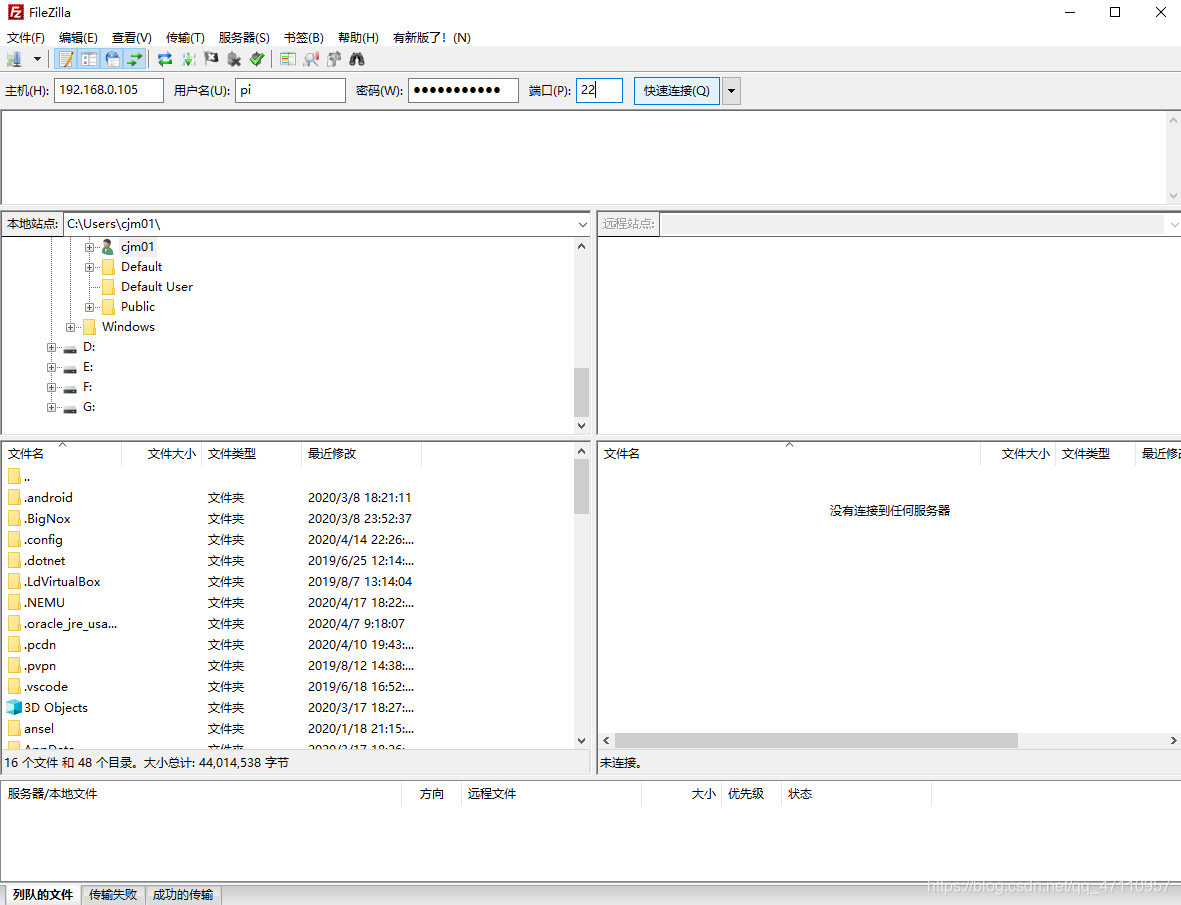Open the 查看(V) menu
The height and width of the screenshot is (905, 1181).
[x=132, y=38]
